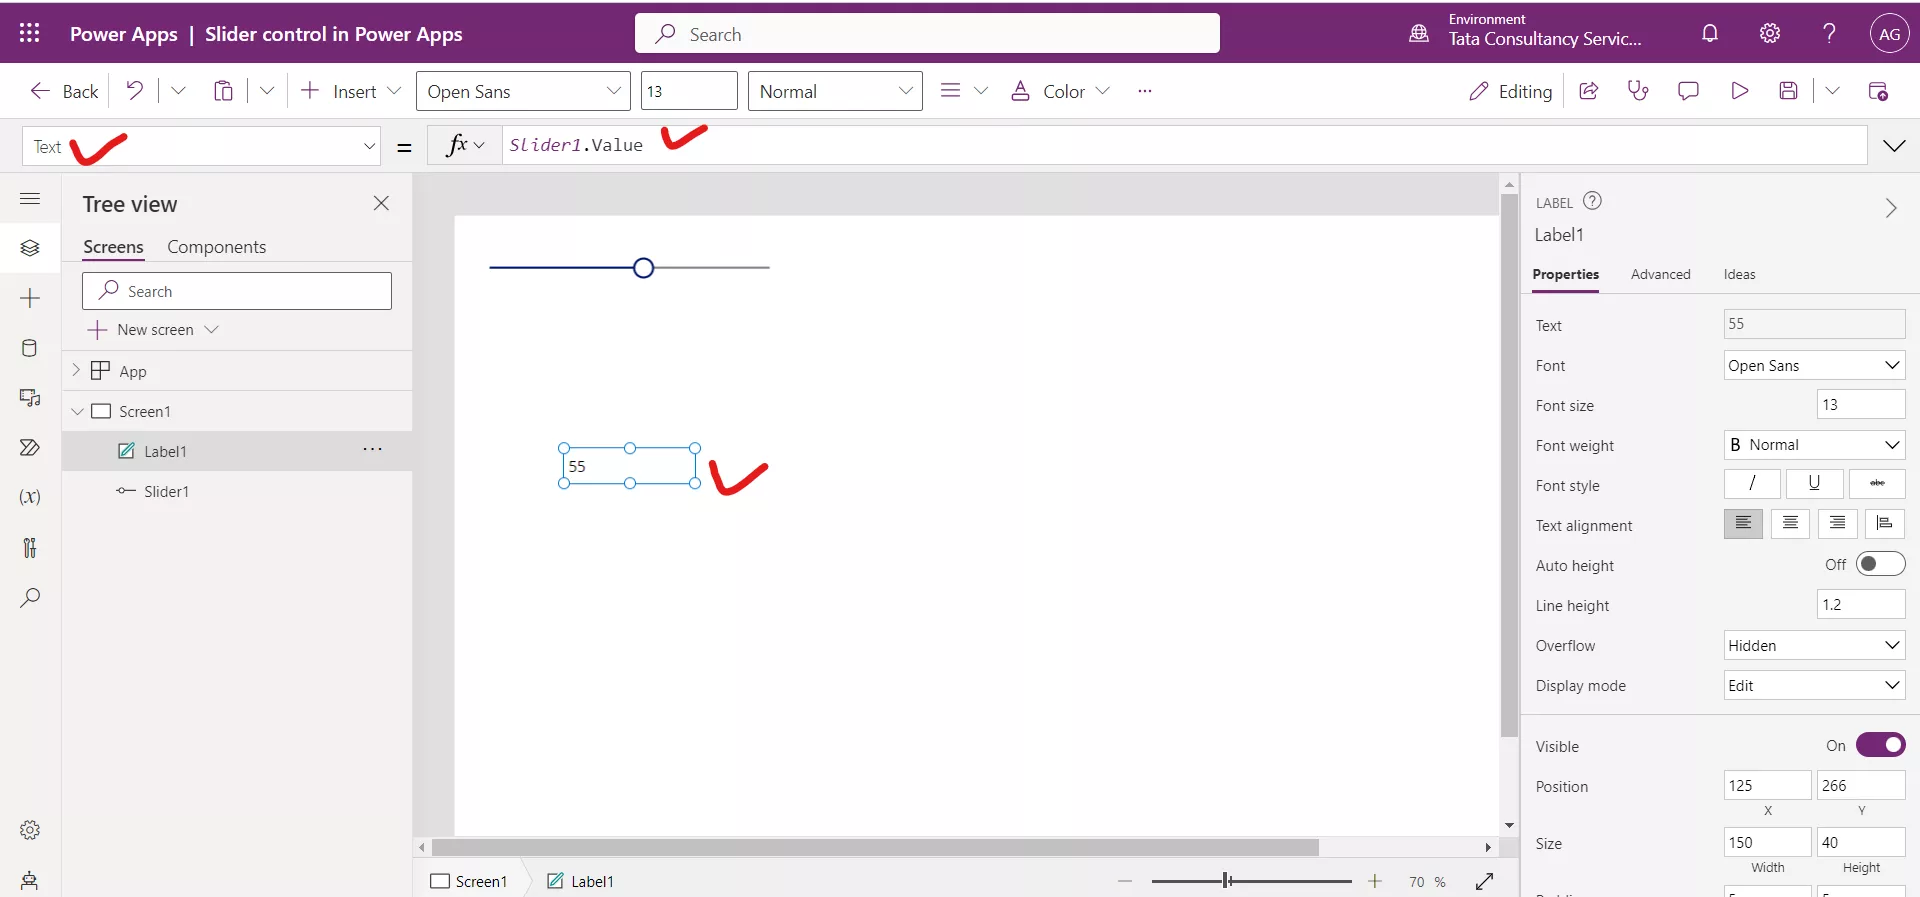
Task: Open the Search magnifier in the left rail
Action: pyautogui.click(x=30, y=597)
